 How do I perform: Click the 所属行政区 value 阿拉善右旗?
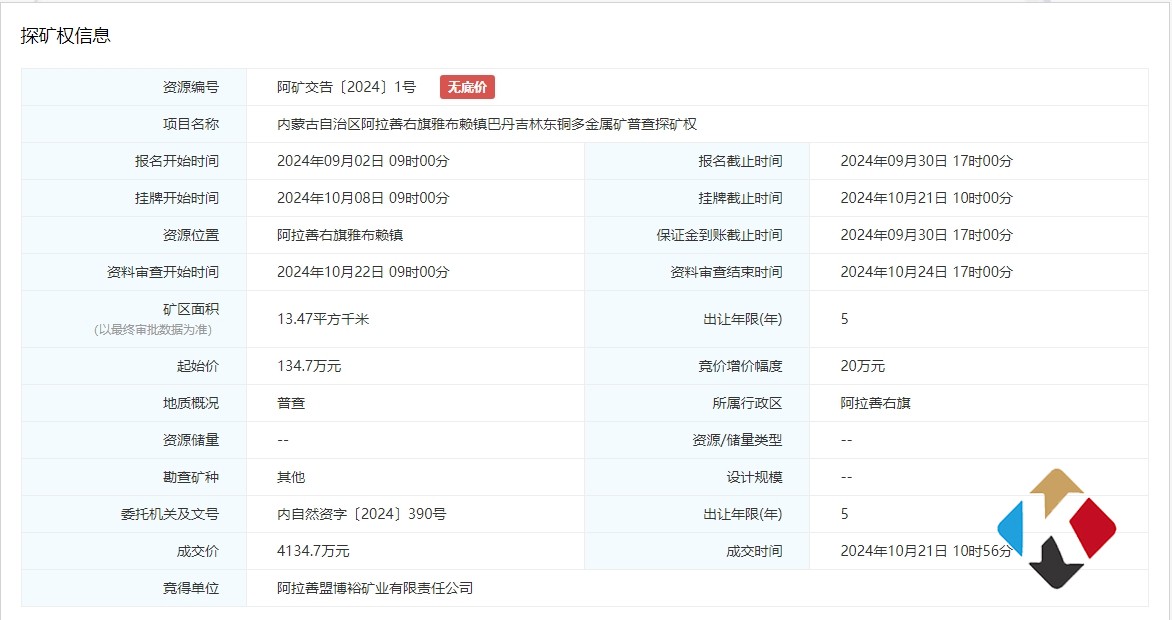(875, 403)
